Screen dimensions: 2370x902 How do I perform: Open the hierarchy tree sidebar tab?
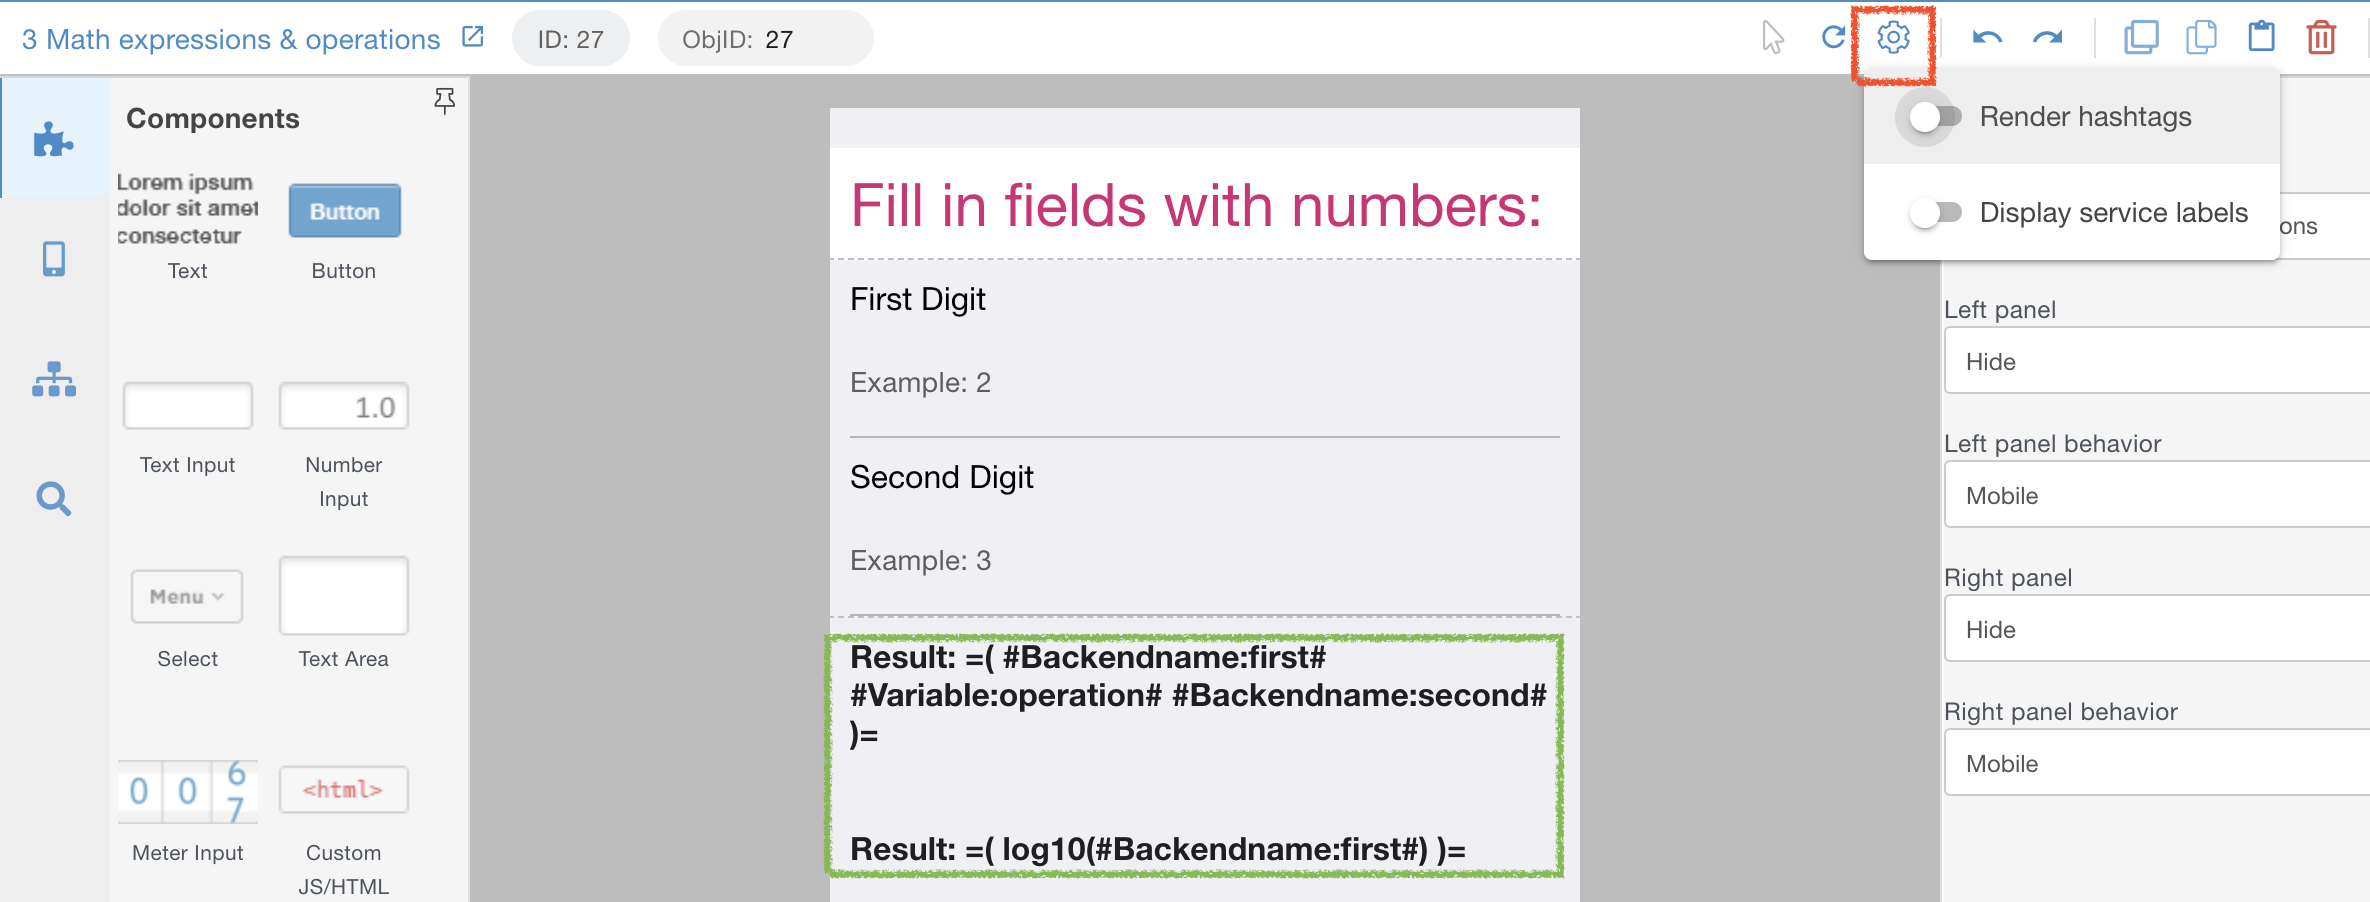point(54,379)
